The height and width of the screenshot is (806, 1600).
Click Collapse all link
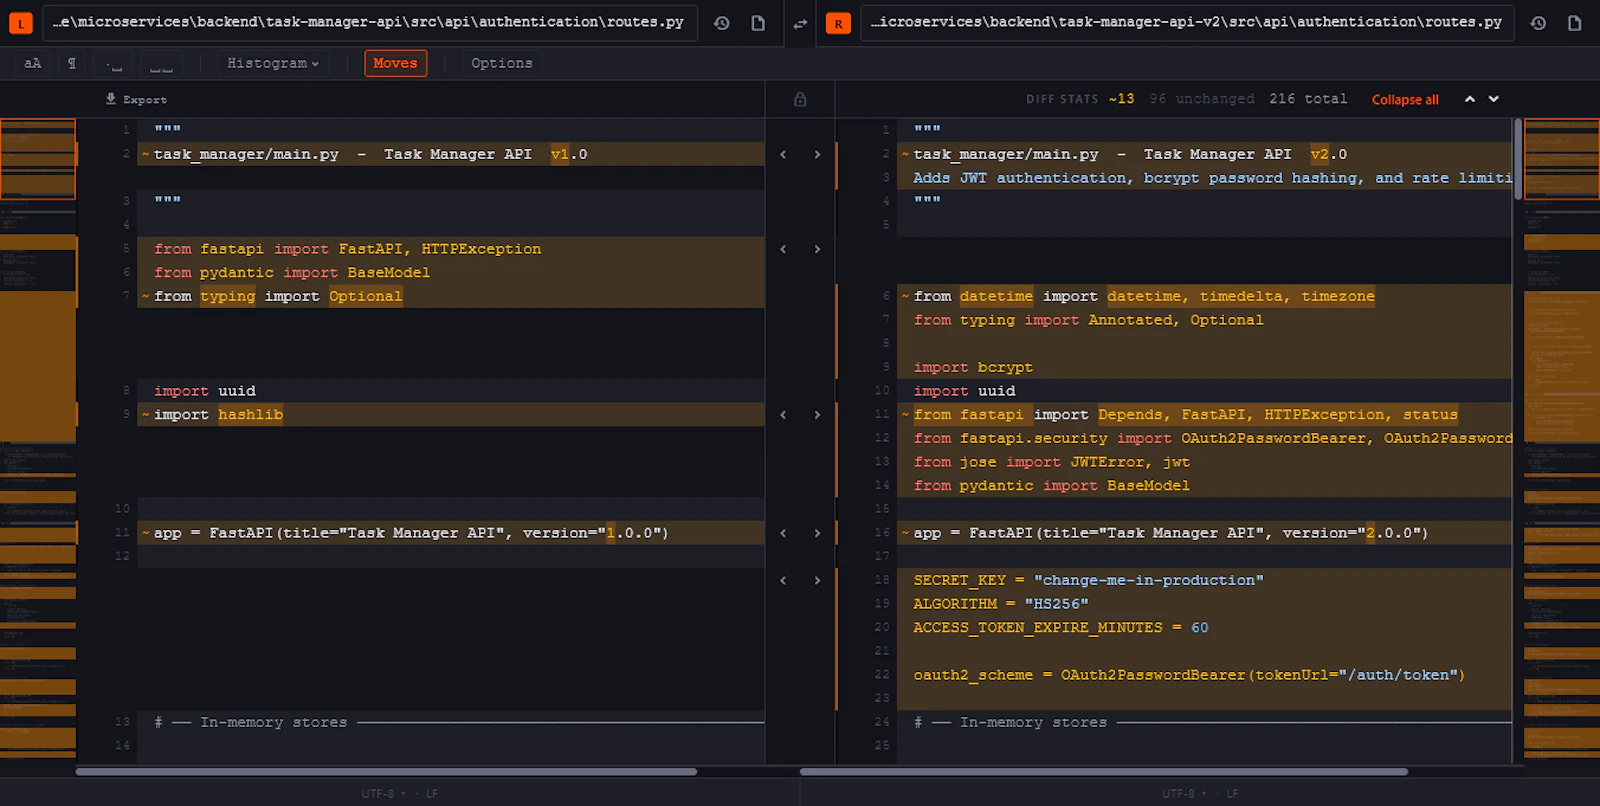(x=1405, y=99)
